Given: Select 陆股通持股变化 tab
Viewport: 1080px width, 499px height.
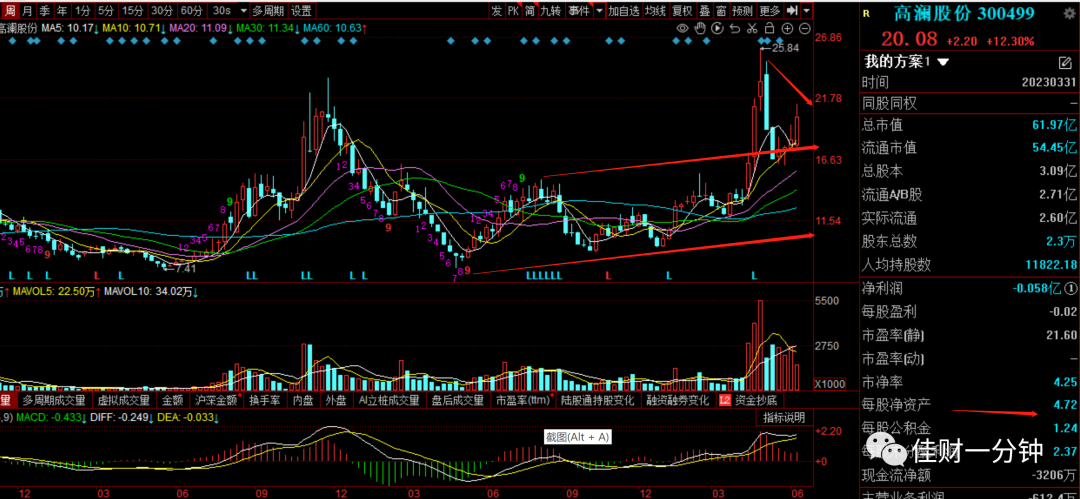Looking at the screenshot, I should (x=599, y=400).
